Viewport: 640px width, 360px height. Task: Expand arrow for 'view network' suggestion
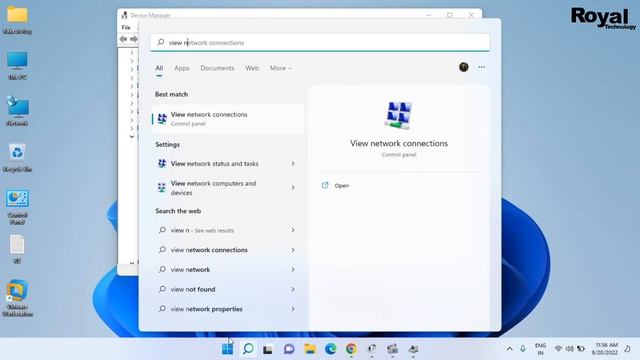click(x=293, y=269)
